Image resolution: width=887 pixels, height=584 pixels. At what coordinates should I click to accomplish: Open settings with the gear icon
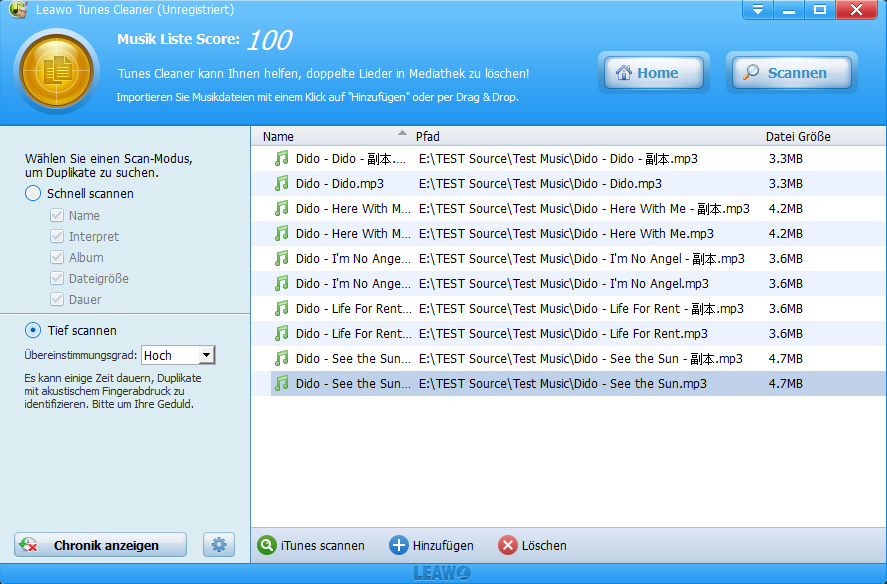pos(219,545)
